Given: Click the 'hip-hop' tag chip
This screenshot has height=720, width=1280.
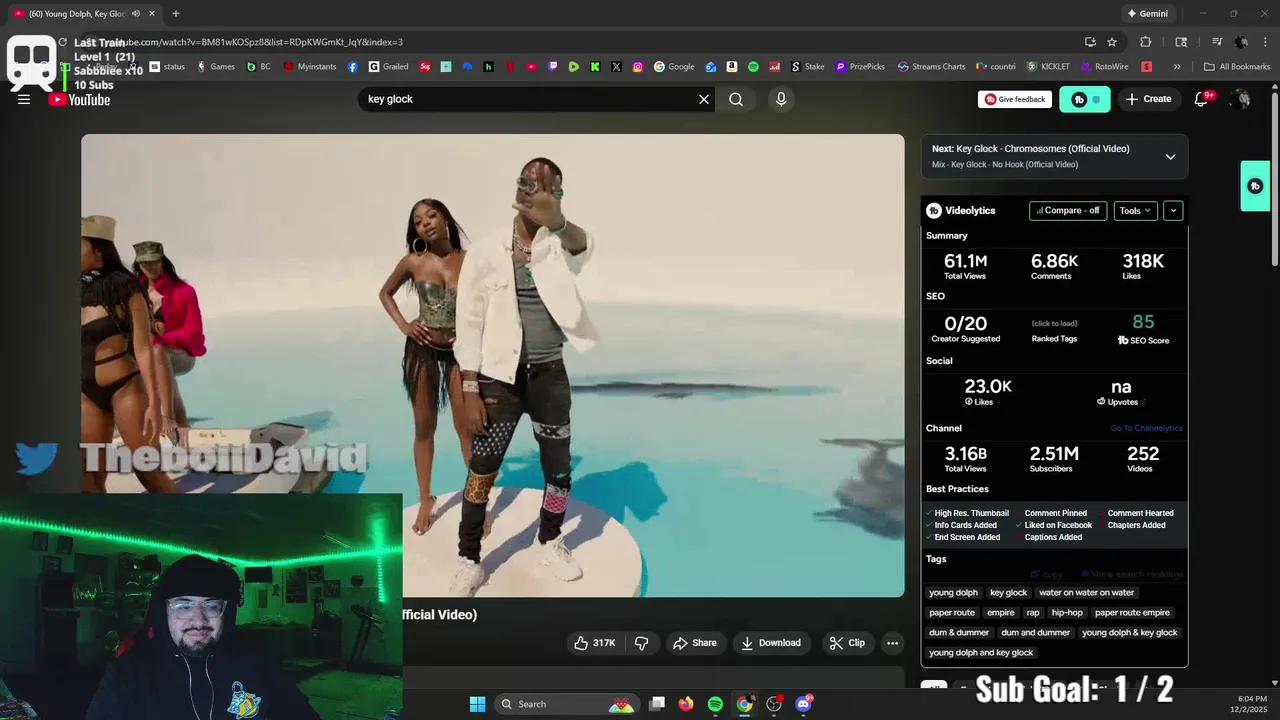Looking at the screenshot, I should click(x=1067, y=613).
